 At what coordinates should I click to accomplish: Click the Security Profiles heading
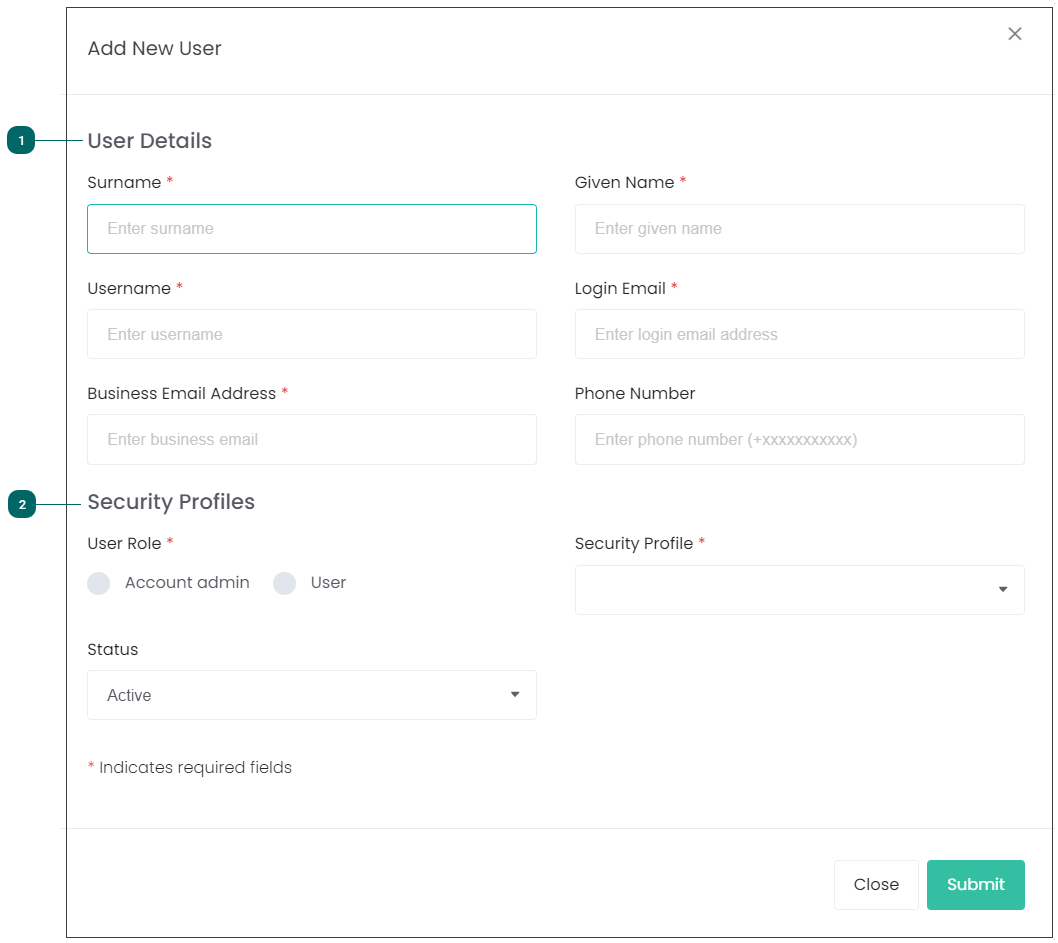(x=171, y=502)
